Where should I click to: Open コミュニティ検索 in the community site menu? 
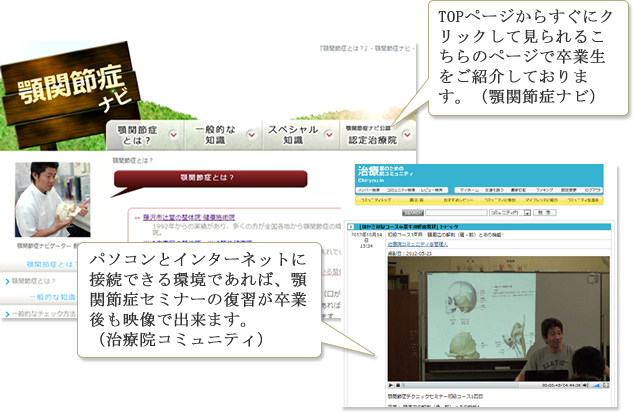pyautogui.click(x=401, y=190)
